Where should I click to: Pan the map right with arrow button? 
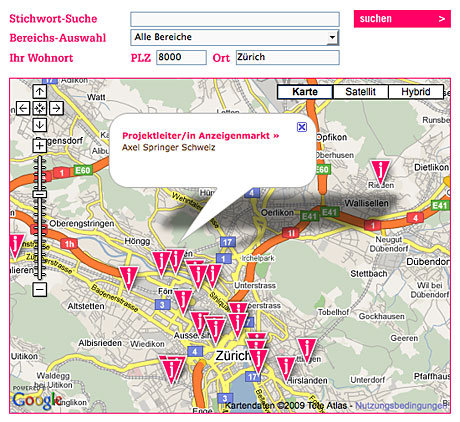click(56, 108)
